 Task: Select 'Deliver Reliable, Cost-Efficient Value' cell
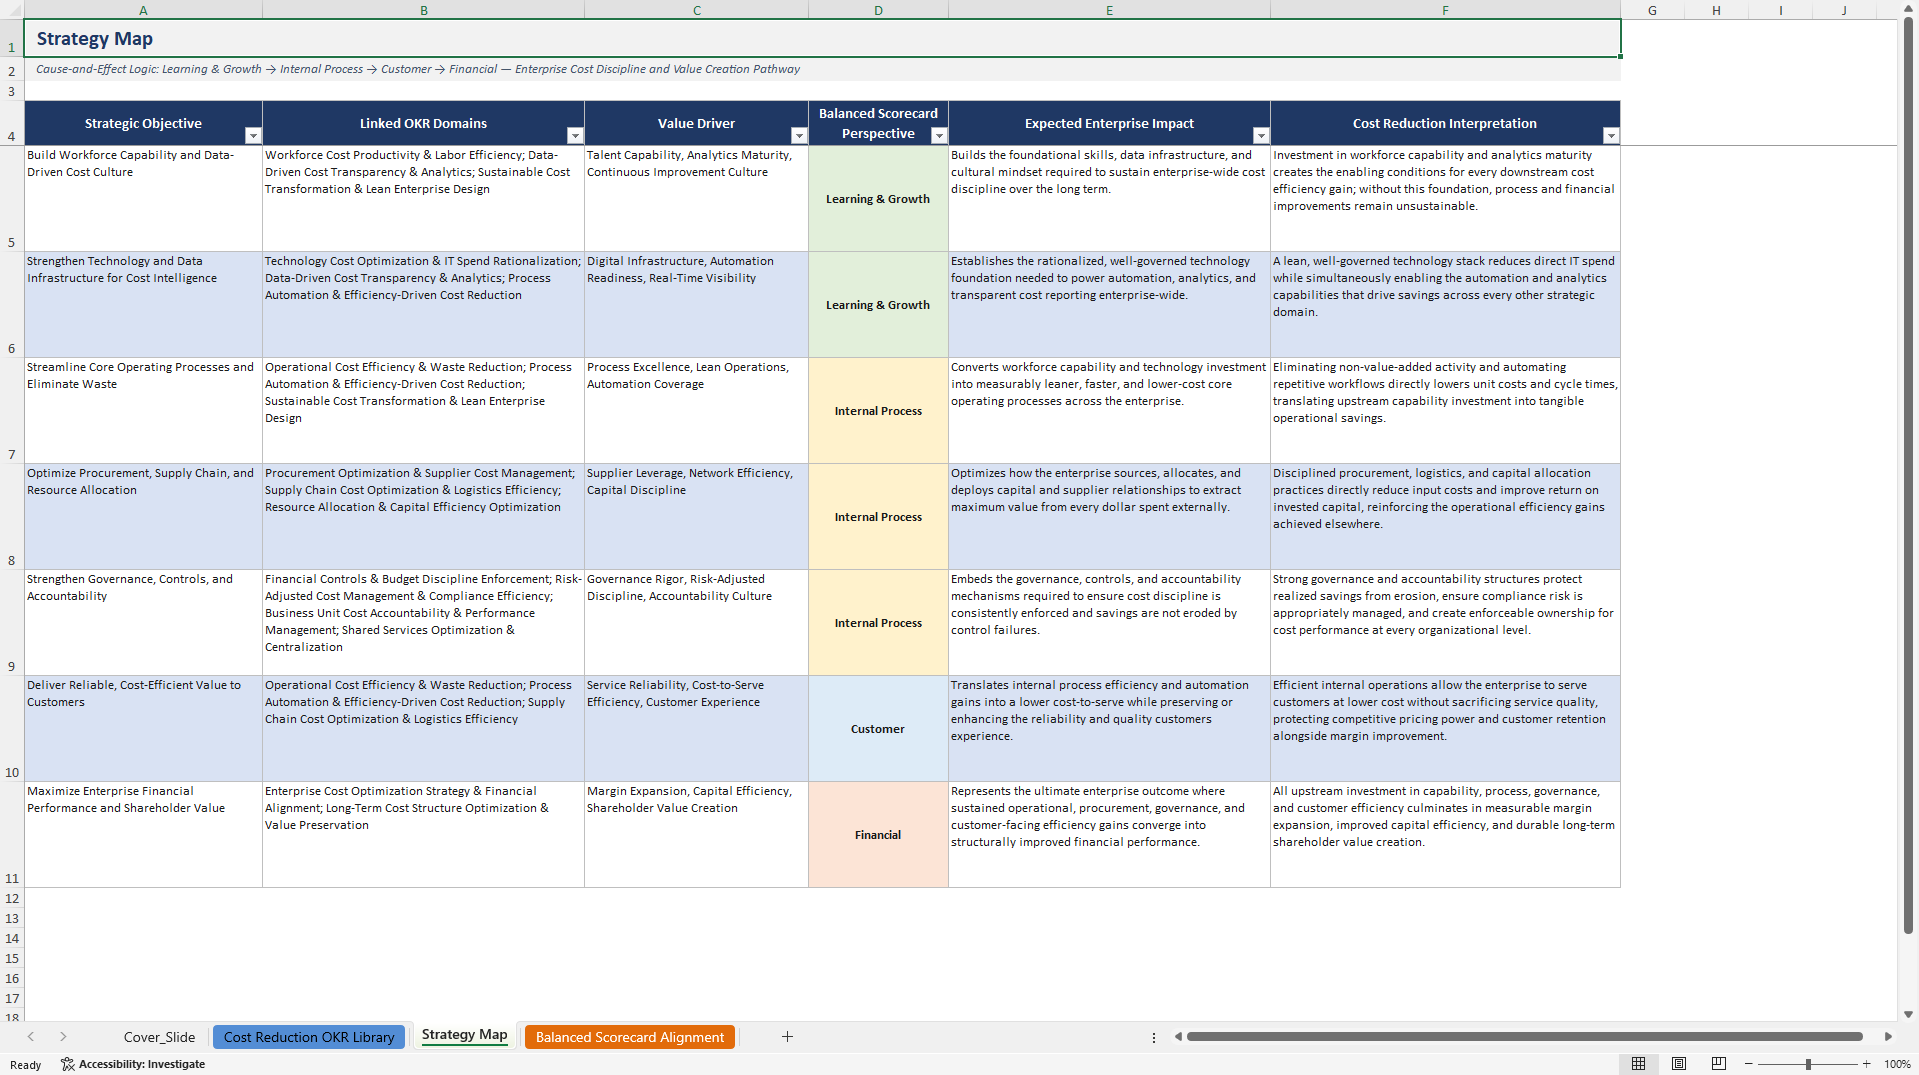143,728
